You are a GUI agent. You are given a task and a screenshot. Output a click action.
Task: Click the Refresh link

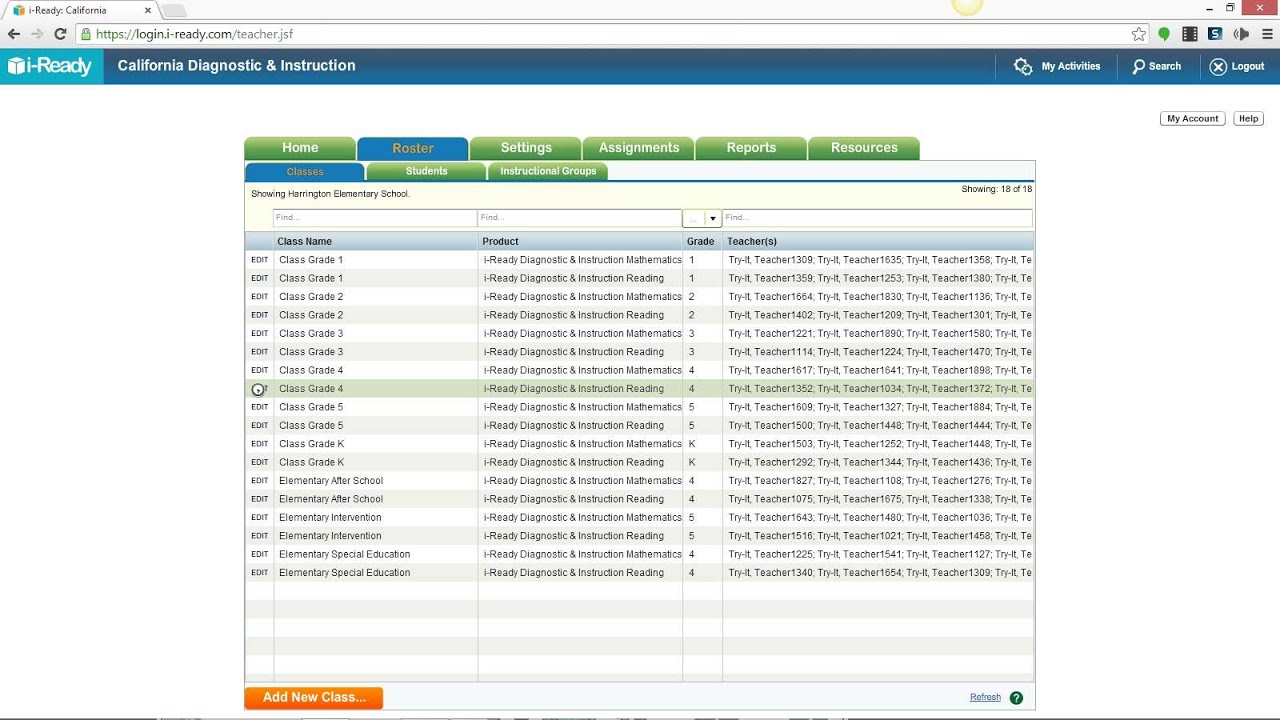click(985, 698)
